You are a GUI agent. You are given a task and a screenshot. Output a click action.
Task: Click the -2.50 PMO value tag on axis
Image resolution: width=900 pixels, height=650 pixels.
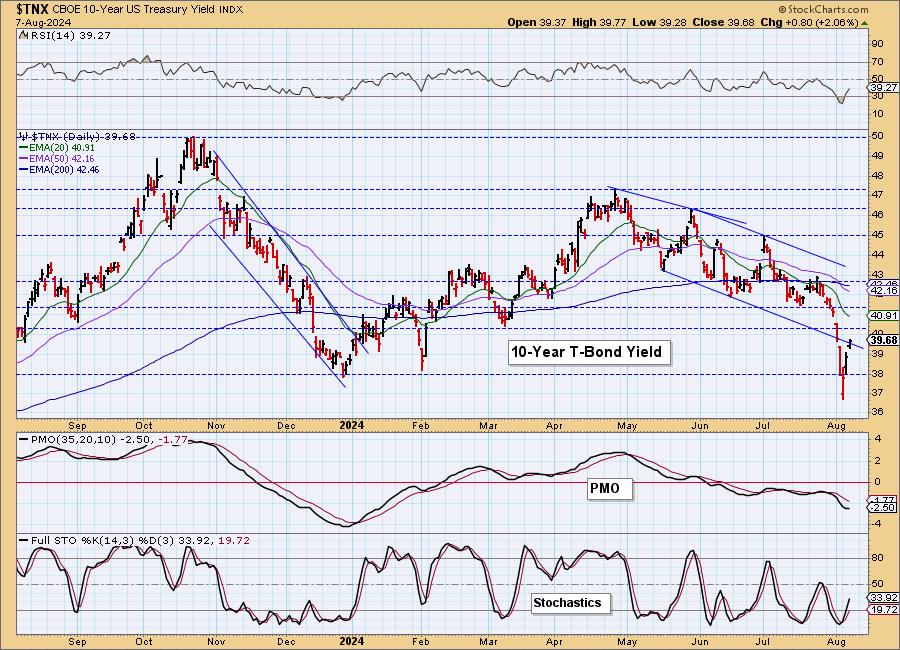click(x=884, y=508)
